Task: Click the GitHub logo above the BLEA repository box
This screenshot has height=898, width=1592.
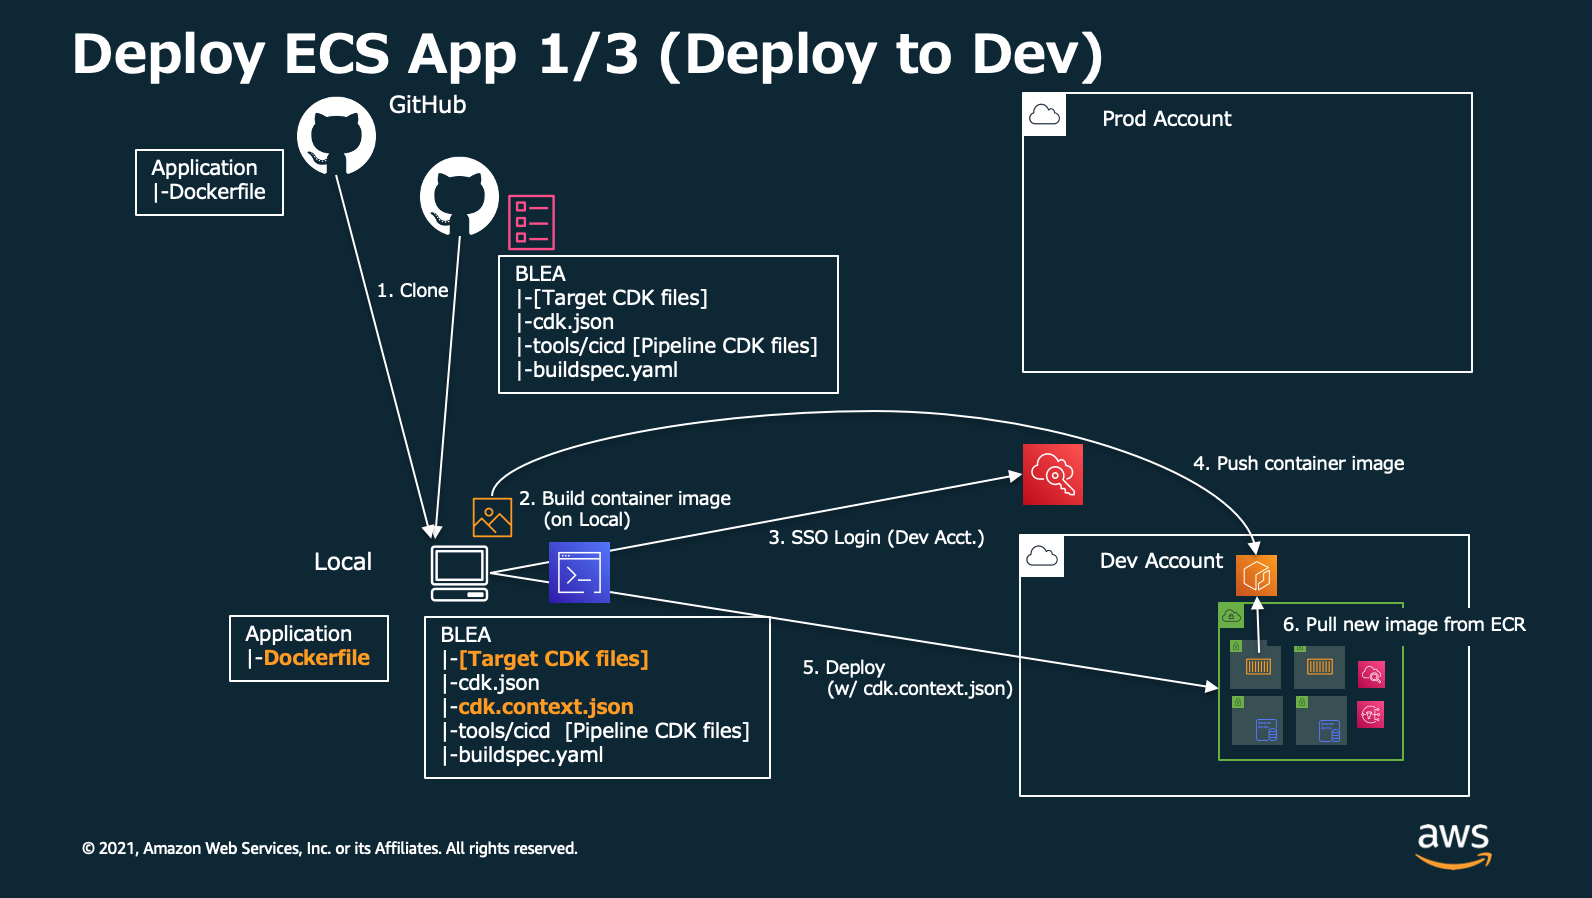Action: pos(459,196)
